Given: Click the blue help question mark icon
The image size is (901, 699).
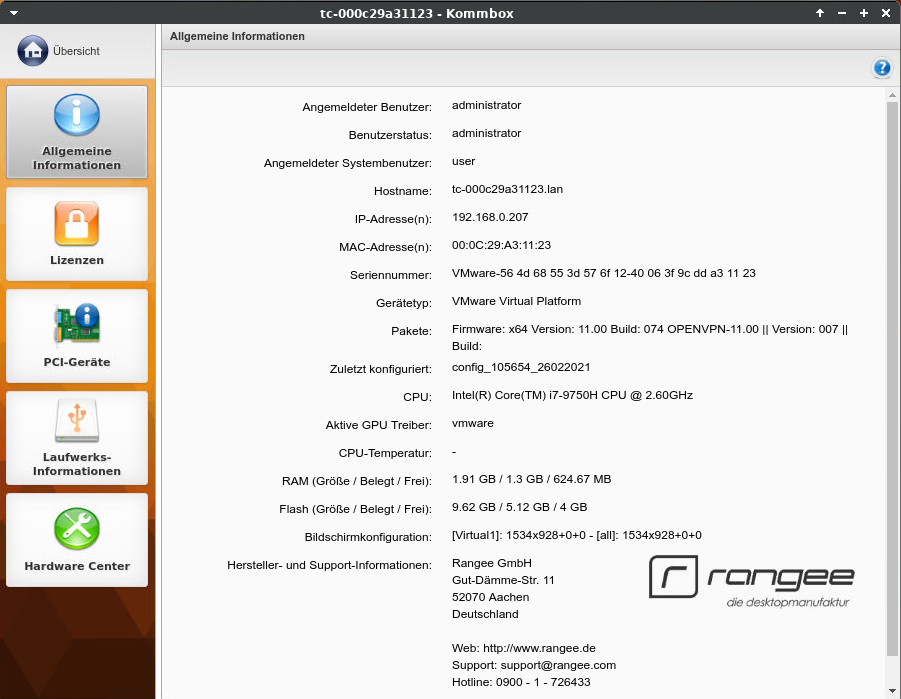Looking at the screenshot, I should tap(881, 68).
